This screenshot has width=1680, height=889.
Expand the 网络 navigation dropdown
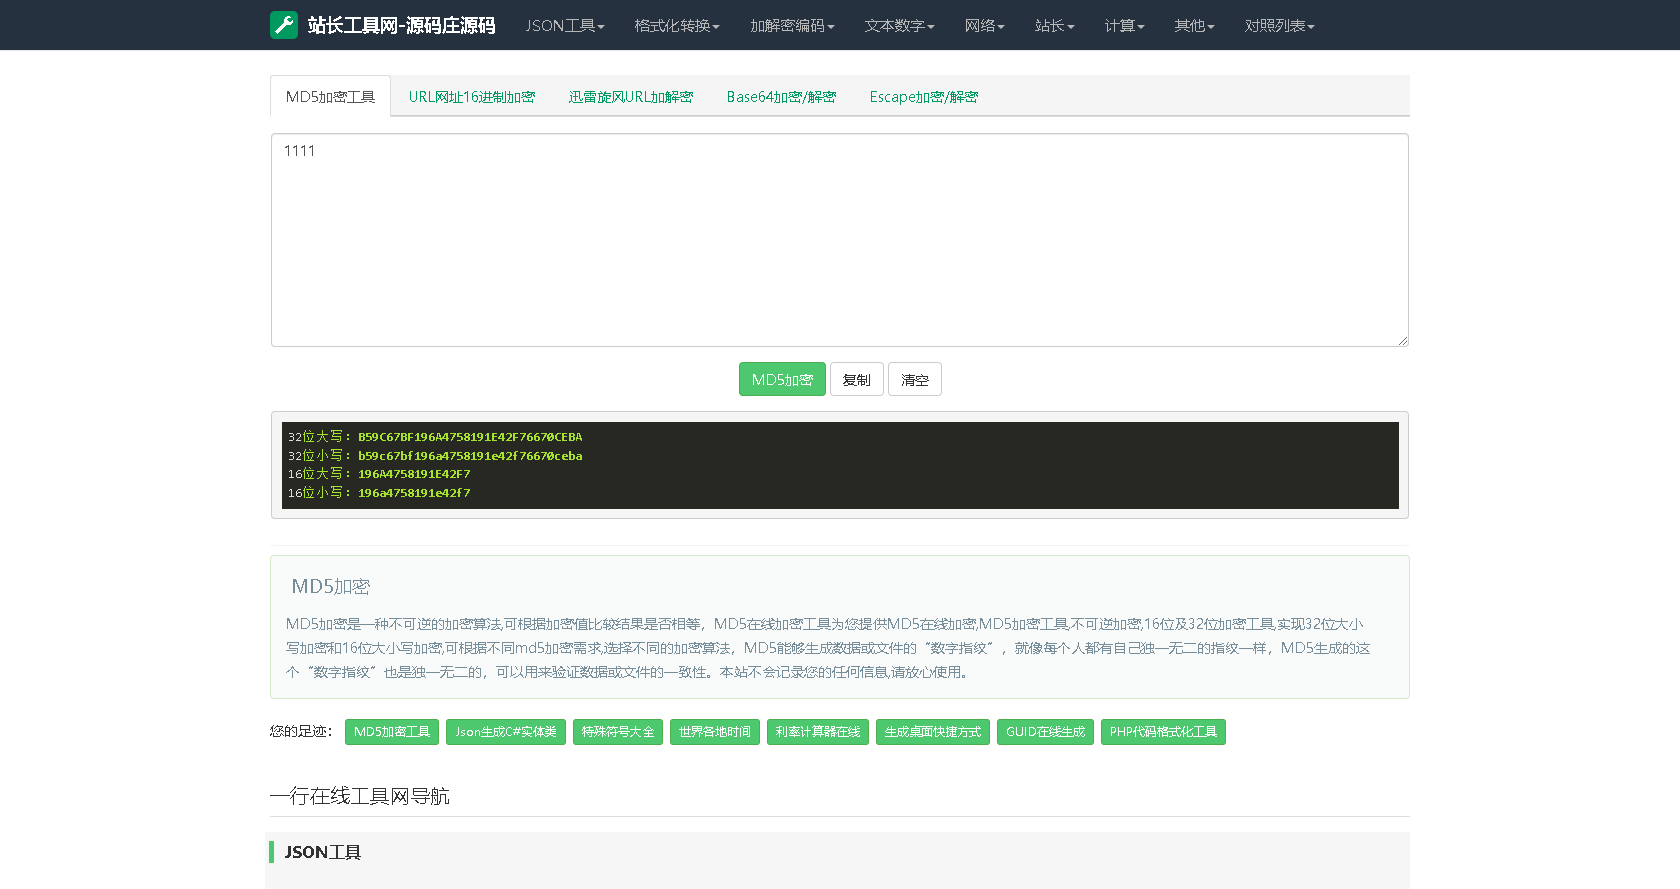(984, 25)
